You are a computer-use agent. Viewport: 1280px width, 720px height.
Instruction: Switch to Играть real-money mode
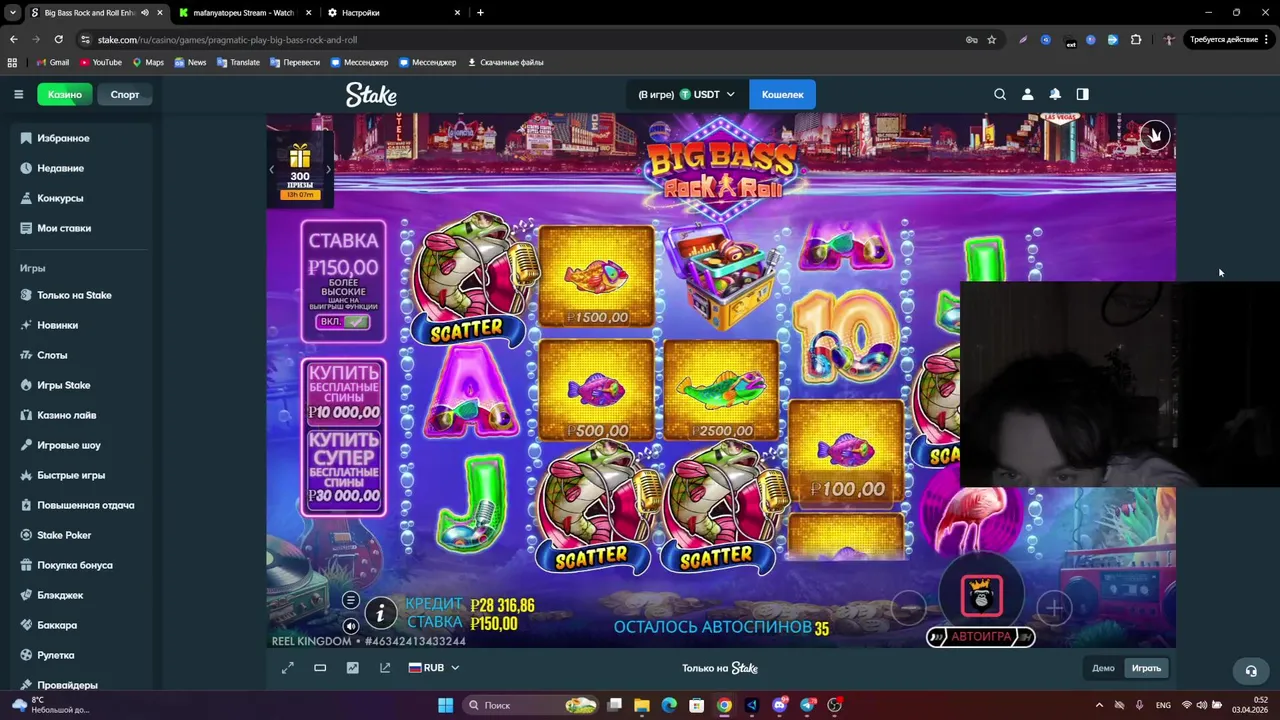1146,668
